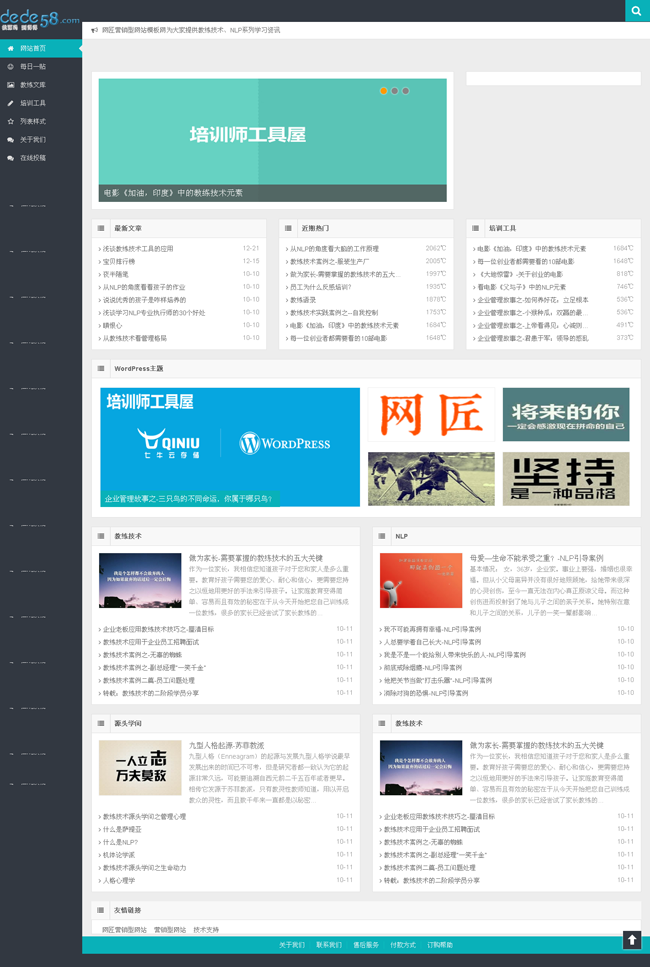
Task: Select the orange first carousel dot
Action: (384, 91)
